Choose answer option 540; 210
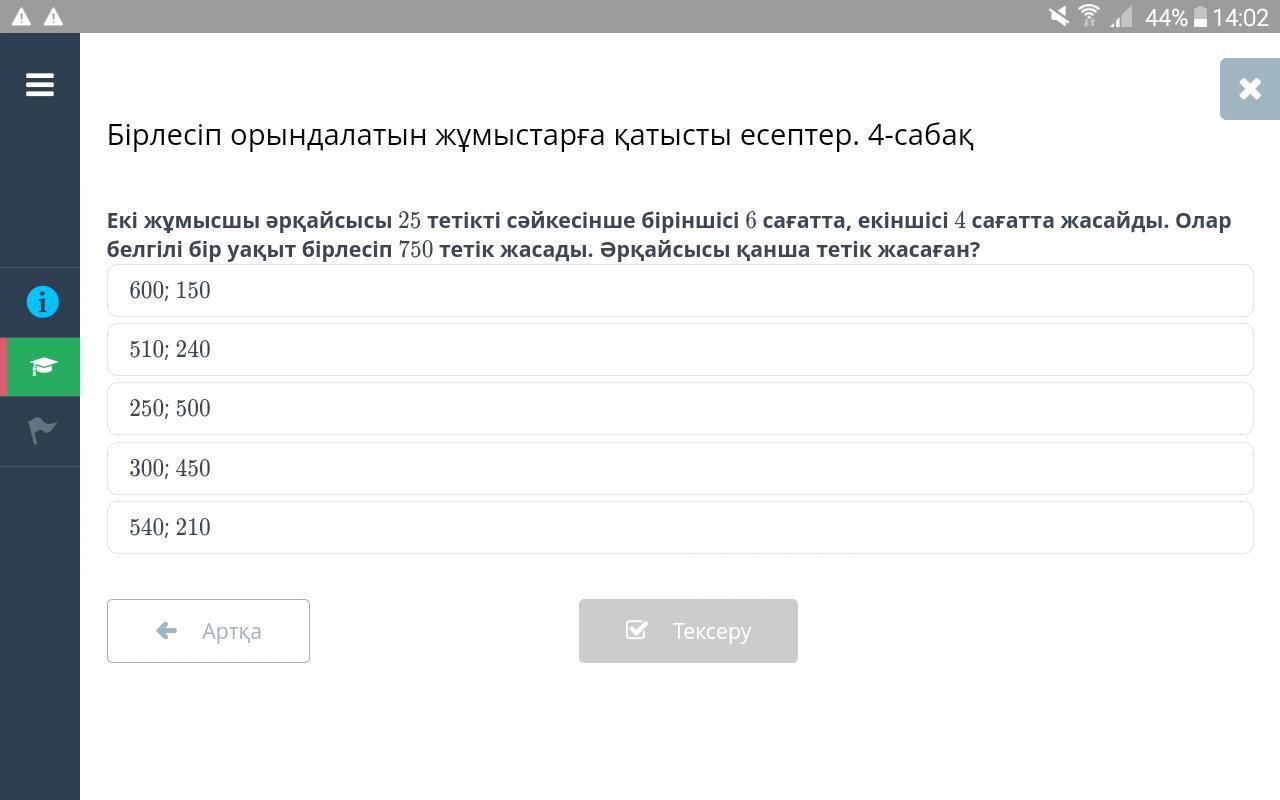 coord(680,528)
